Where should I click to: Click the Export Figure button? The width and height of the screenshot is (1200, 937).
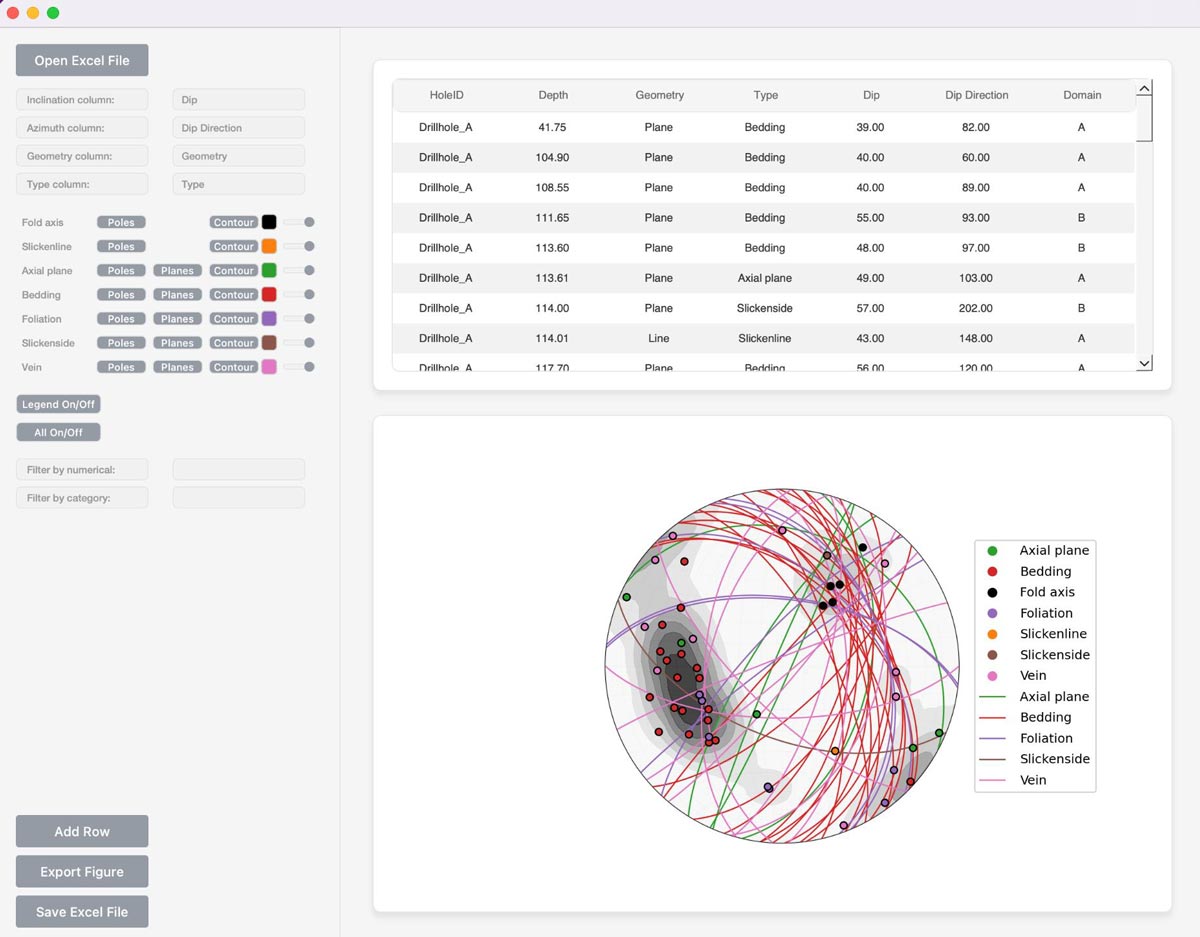click(82, 872)
